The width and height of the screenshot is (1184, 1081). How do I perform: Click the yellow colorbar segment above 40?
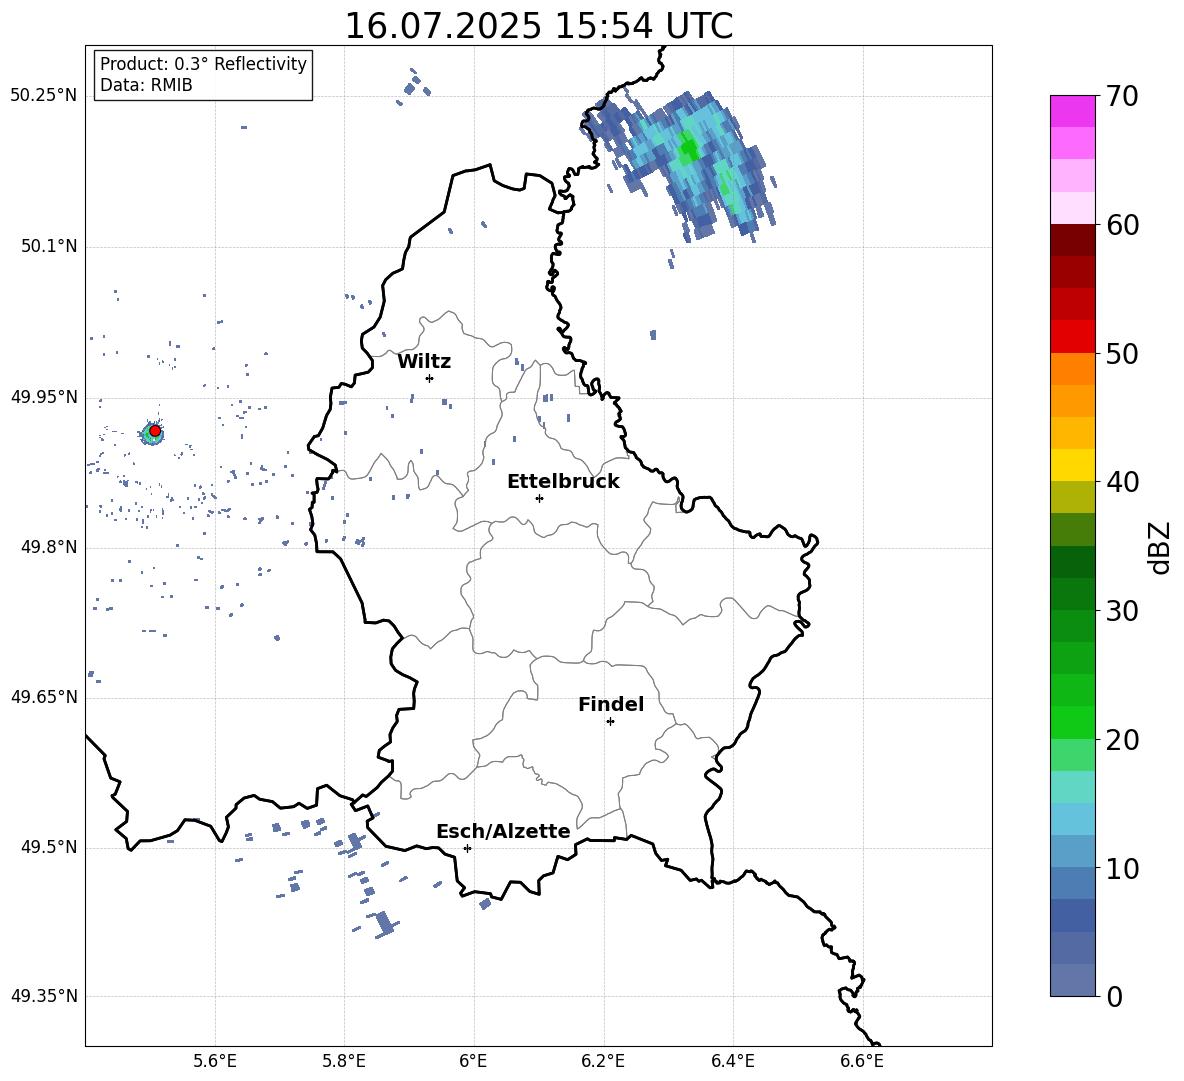pyautogui.click(x=1073, y=465)
